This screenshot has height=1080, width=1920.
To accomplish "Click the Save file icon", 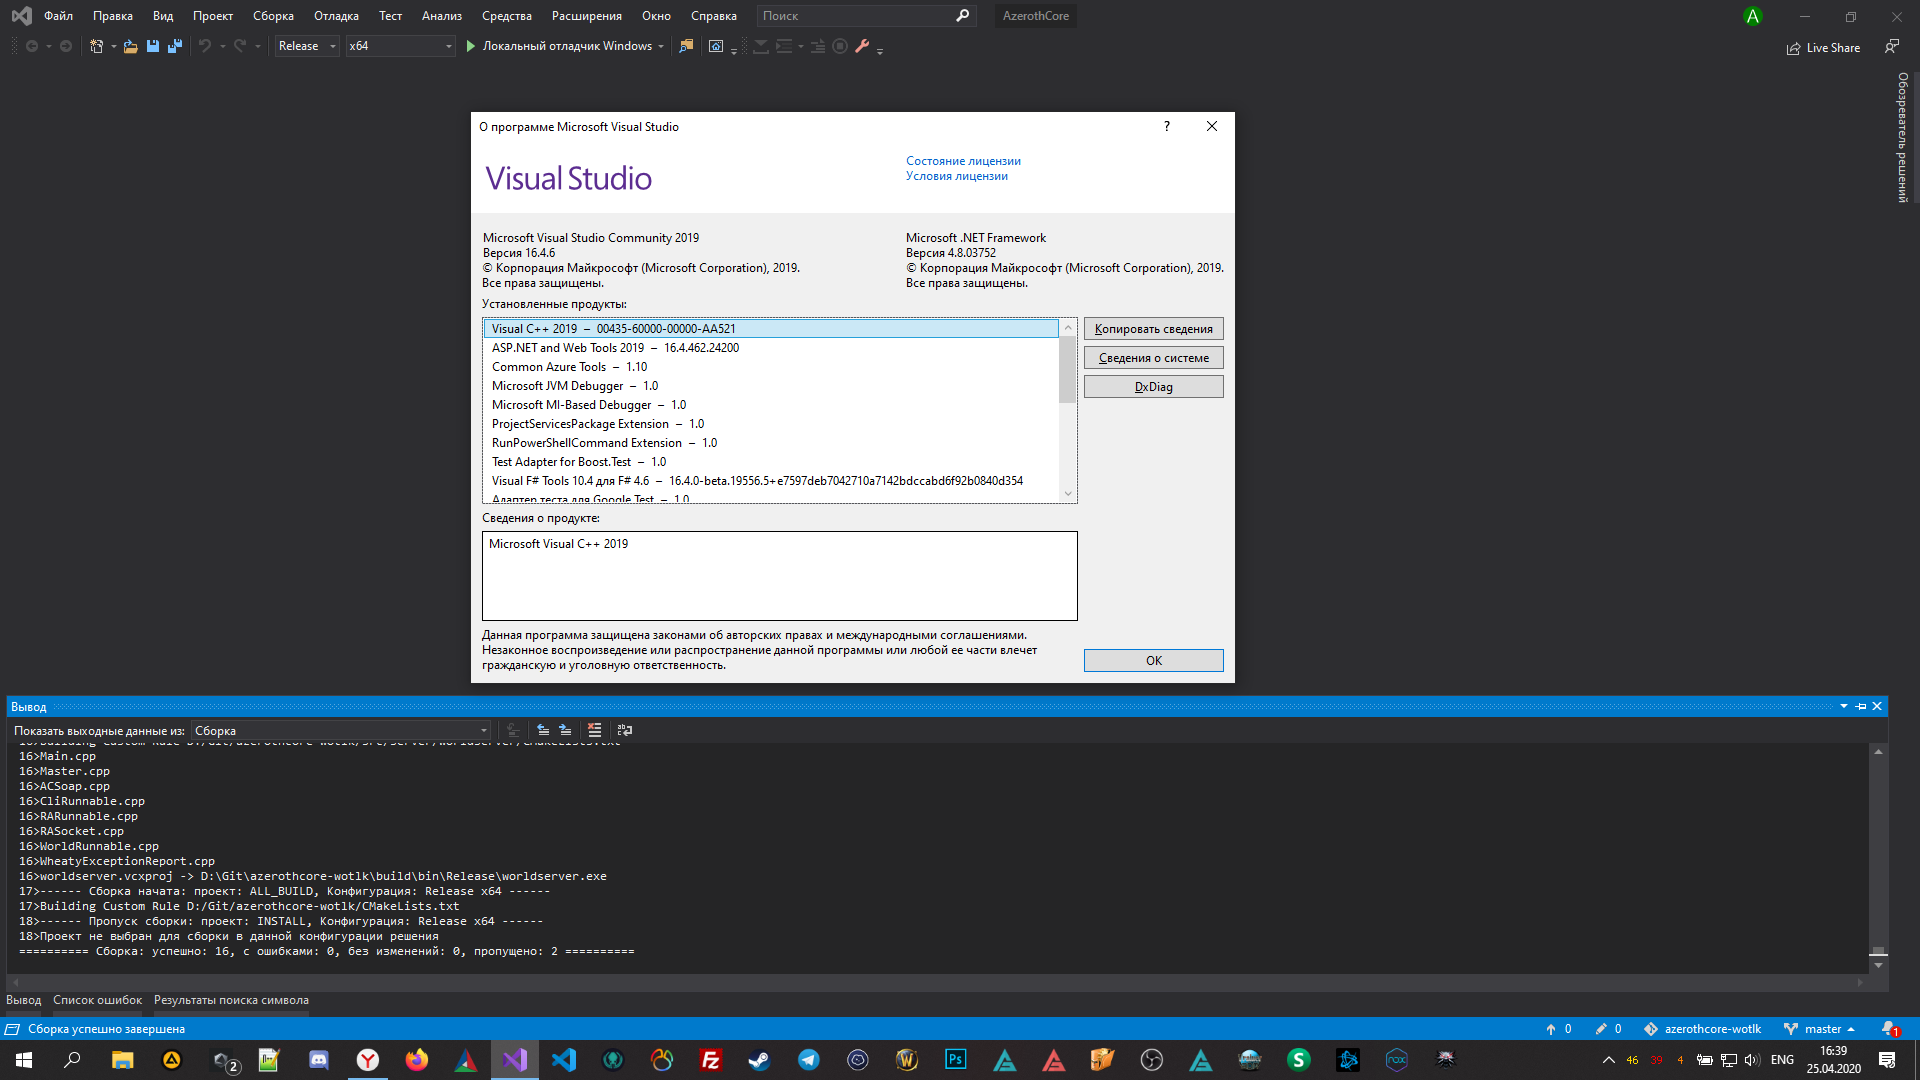I will (x=153, y=46).
